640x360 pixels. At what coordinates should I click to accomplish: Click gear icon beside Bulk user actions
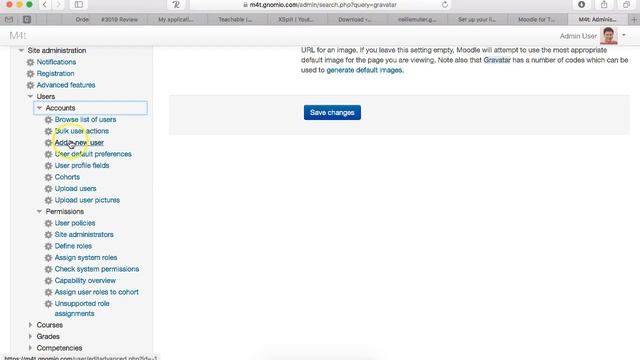click(x=48, y=131)
